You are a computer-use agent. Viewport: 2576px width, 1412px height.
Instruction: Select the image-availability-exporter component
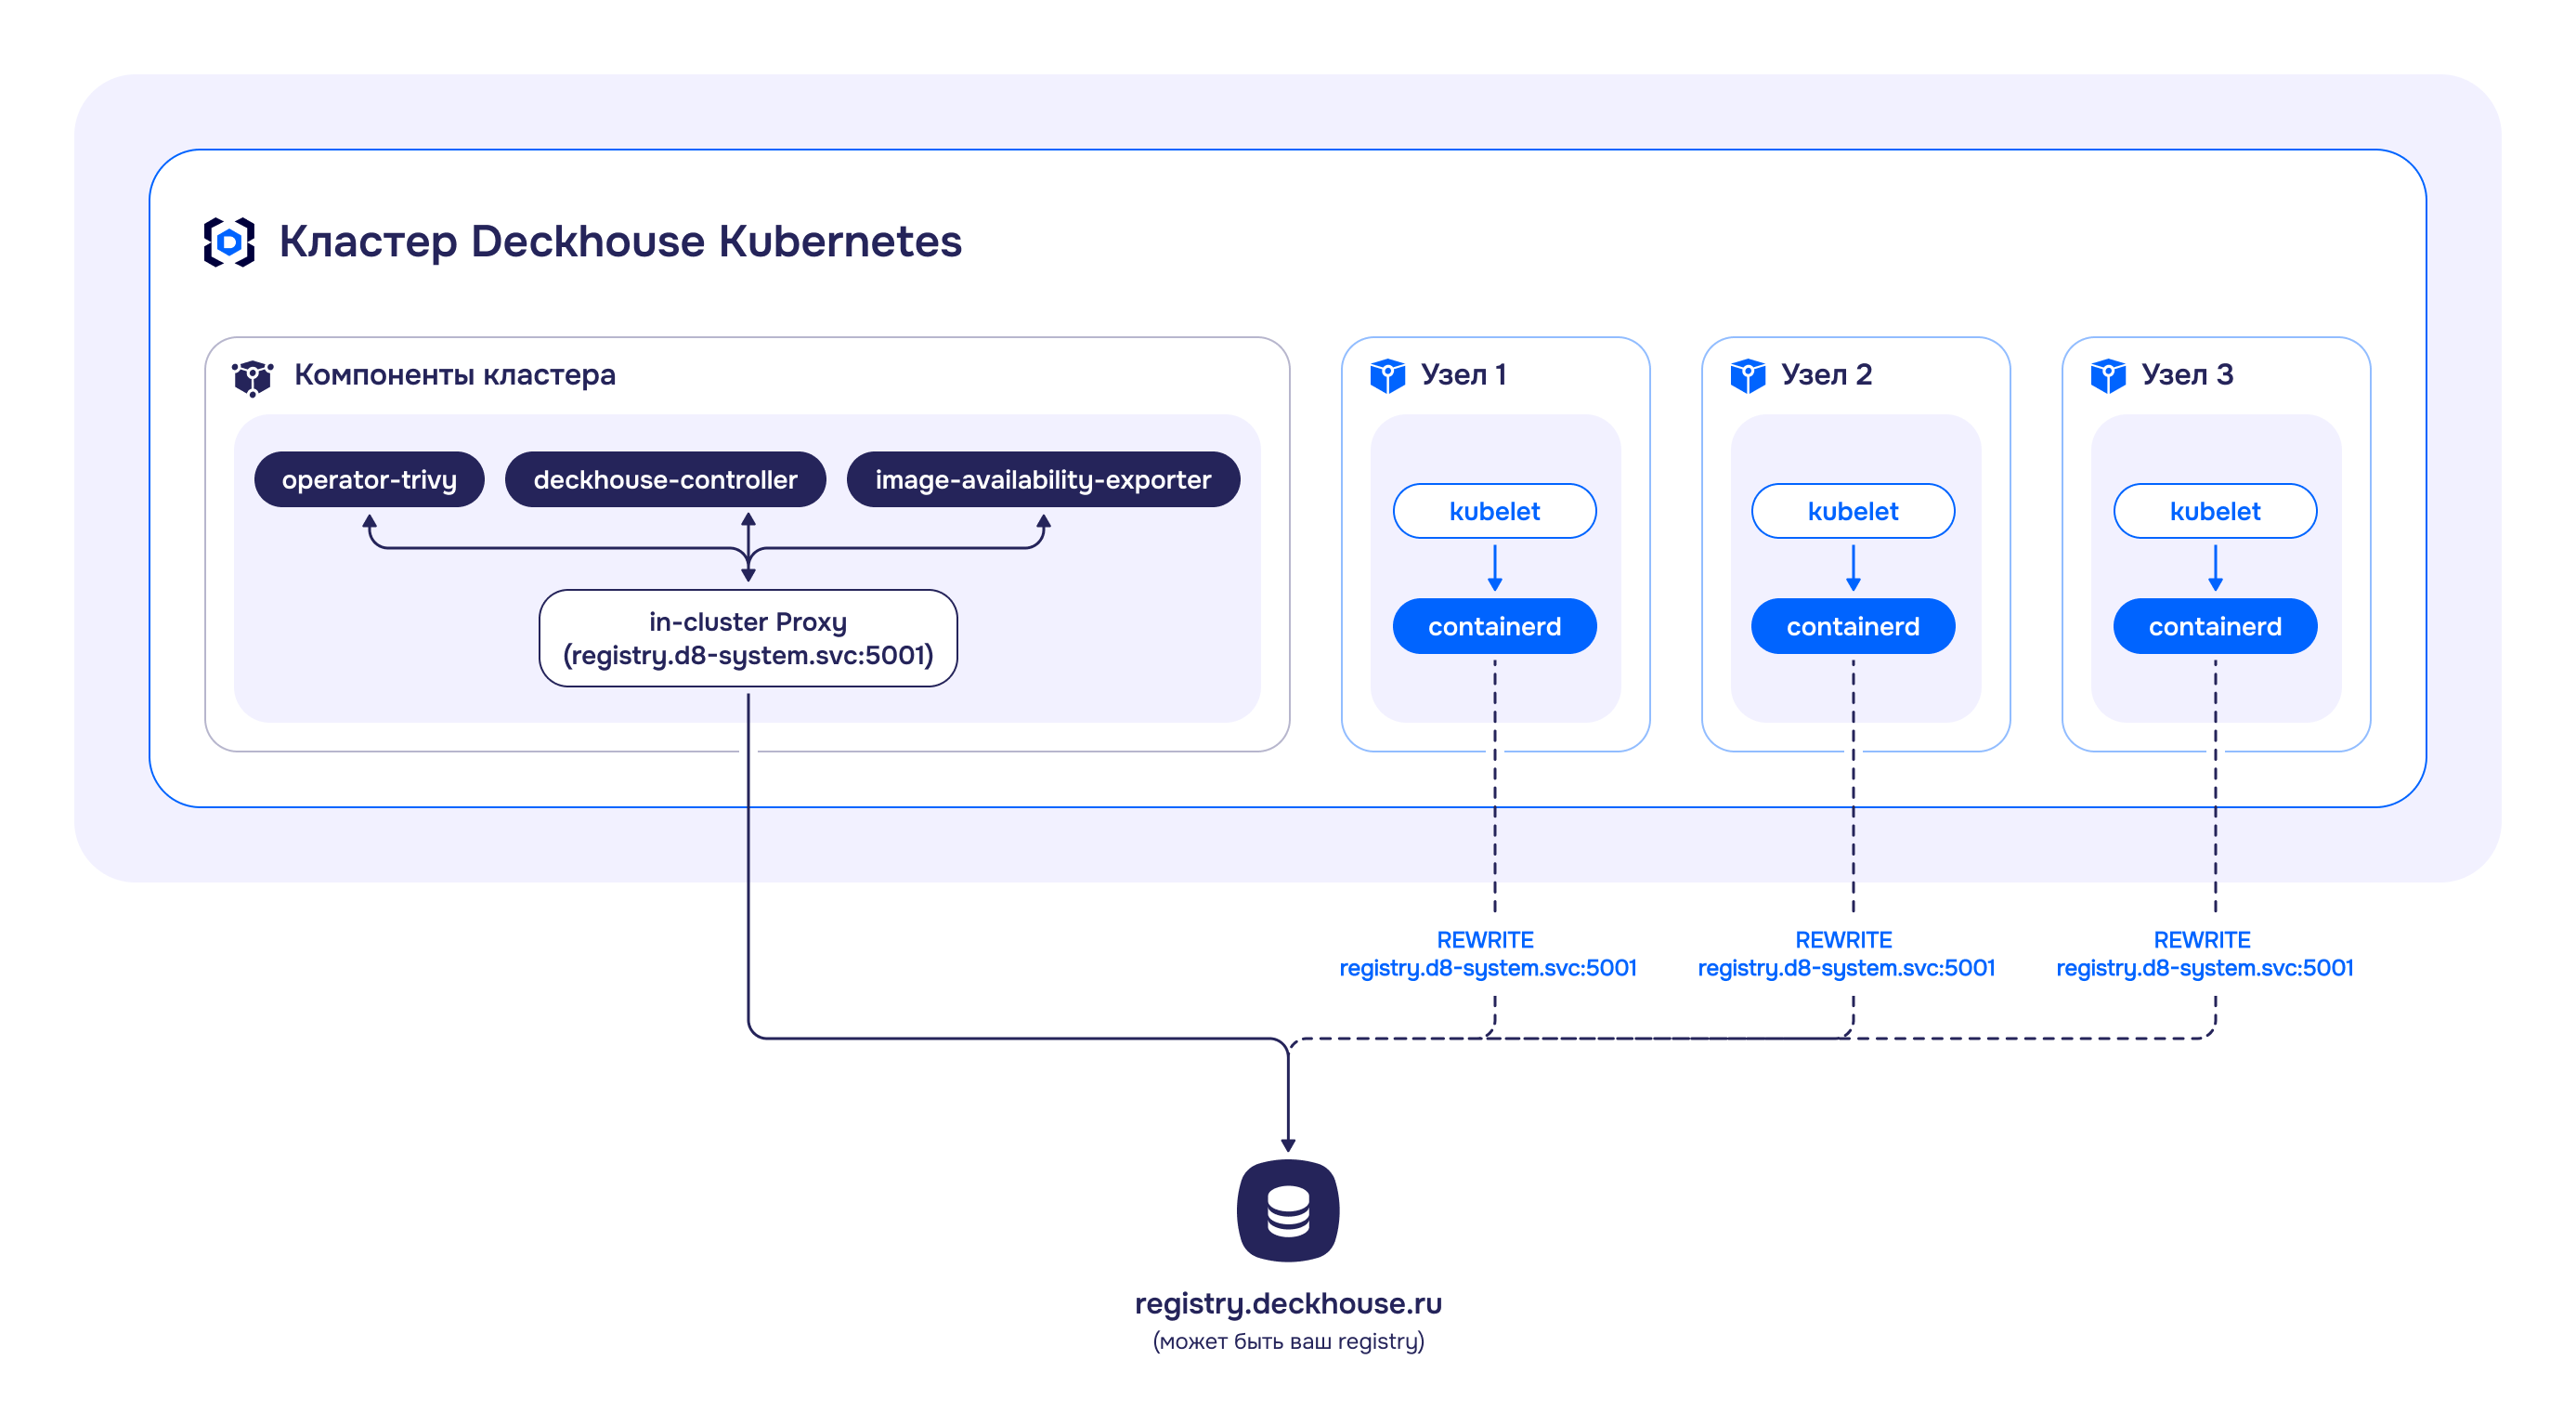1042,480
